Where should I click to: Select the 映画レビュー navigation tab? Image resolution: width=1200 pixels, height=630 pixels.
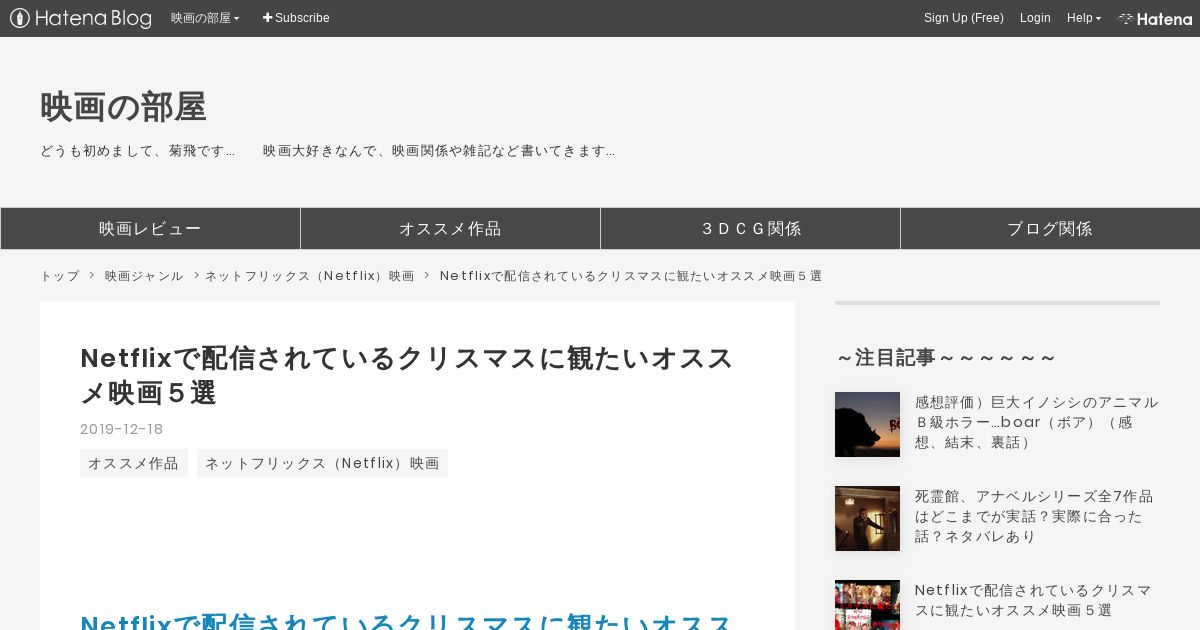[x=150, y=228]
